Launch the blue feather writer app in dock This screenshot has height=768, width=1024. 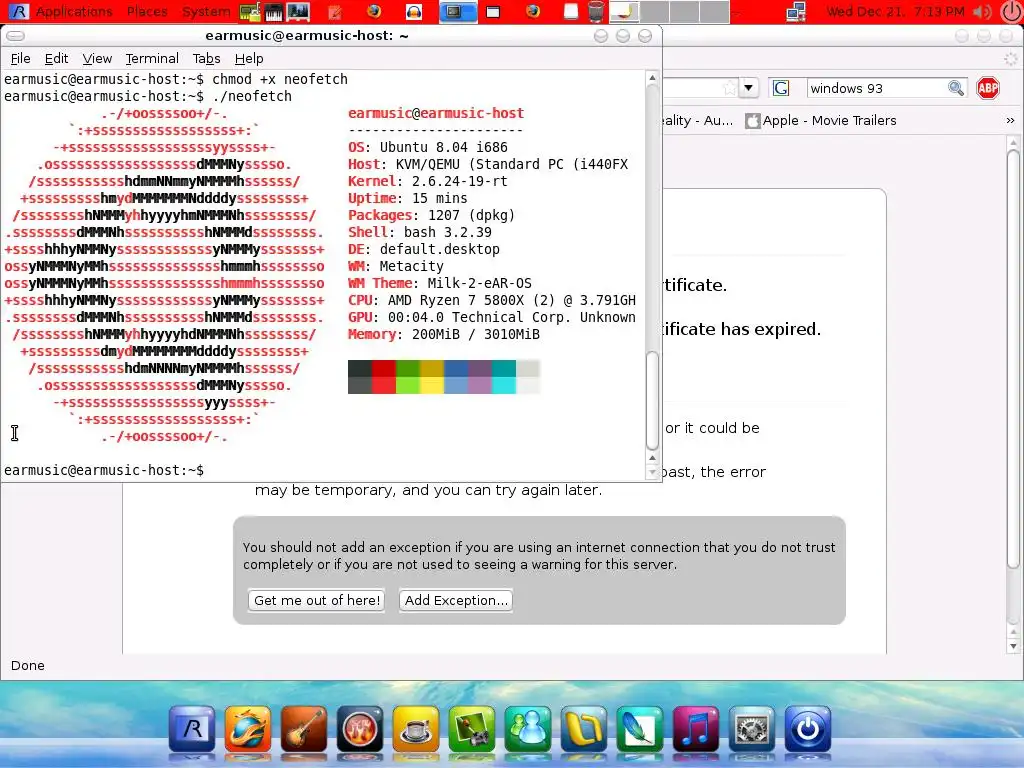click(x=639, y=729)
